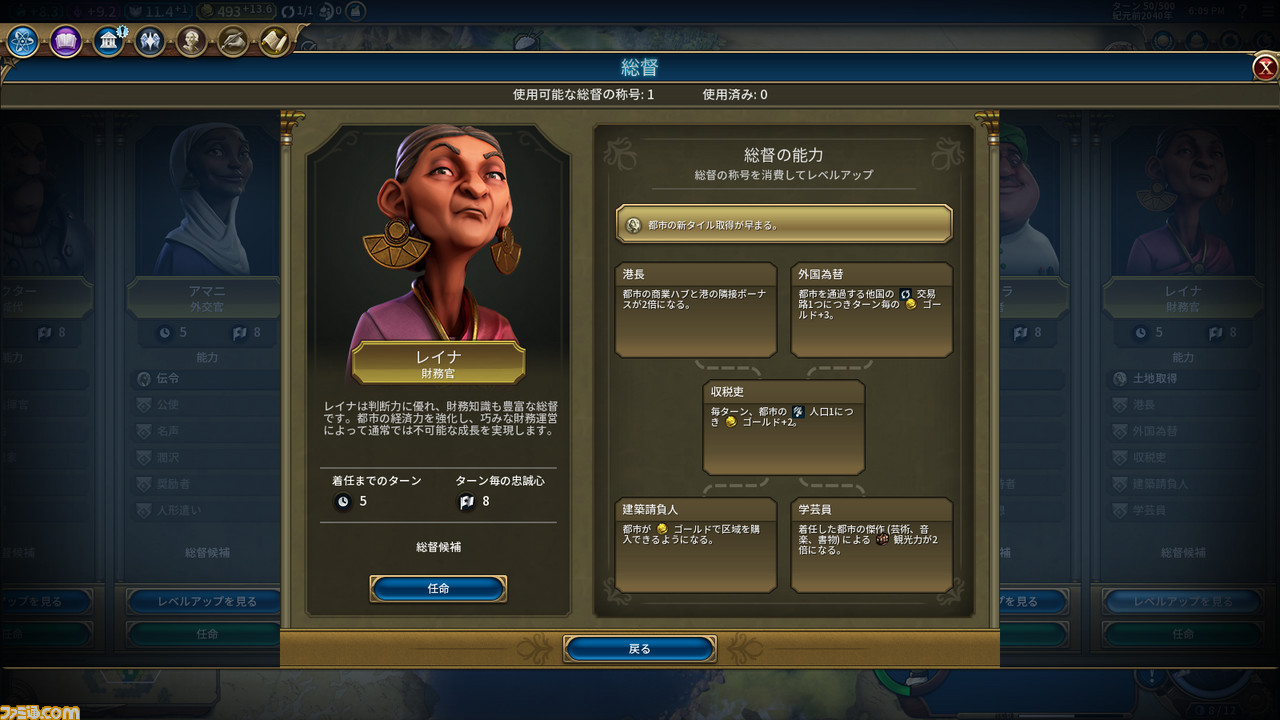Open the religion wings icon
The width and height of the screenshot is (1280, 720).
[150, 41]
